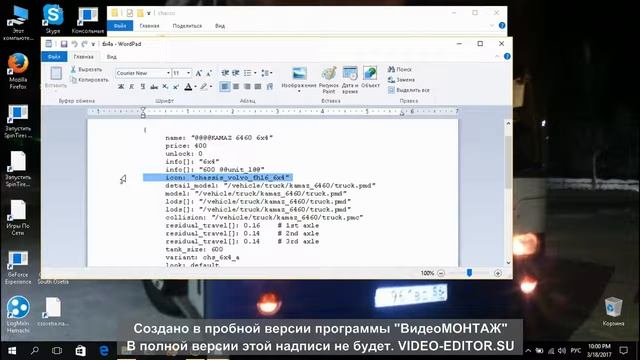Viewport: 640px width, 360px height.
Task: Open the Файл tab in Explorer window
Action: (x=120, y=26)
